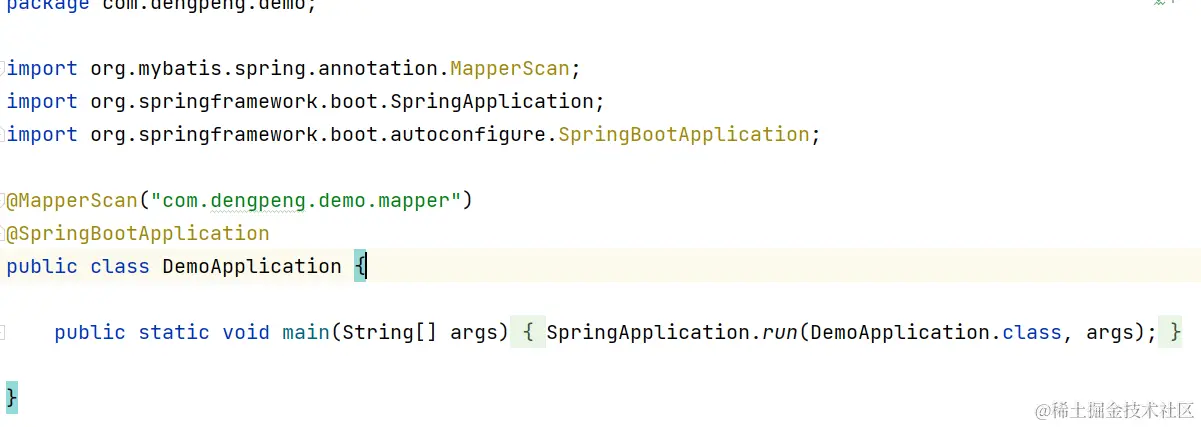This screenshot has width=1201, height=427.
Task: Click SpringBootApplication in the third import line
Action: [x=684, y=135]
